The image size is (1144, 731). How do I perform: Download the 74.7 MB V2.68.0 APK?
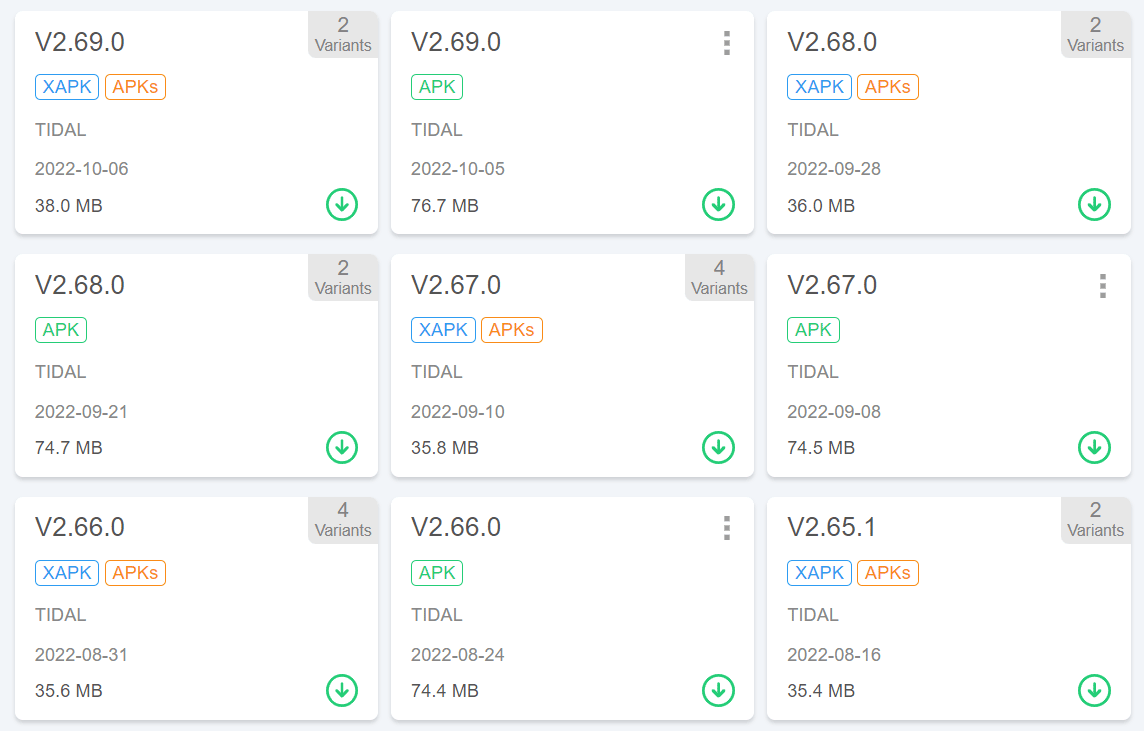point(342,447)
